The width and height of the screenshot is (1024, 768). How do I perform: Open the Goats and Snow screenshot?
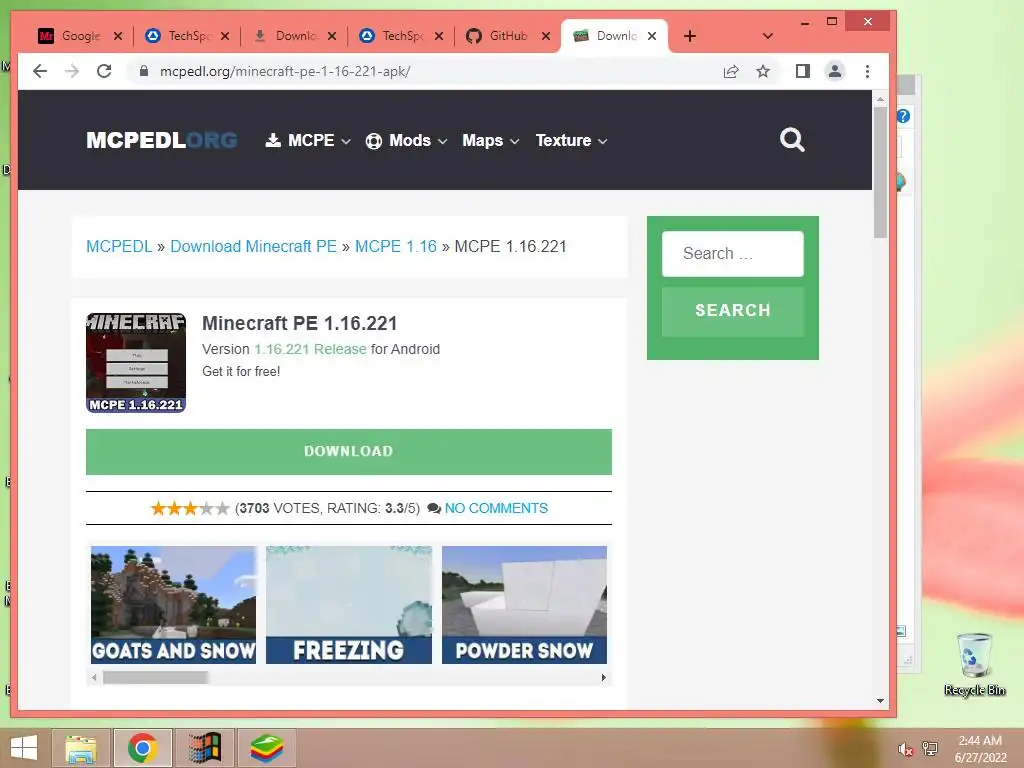pos(173,605)
